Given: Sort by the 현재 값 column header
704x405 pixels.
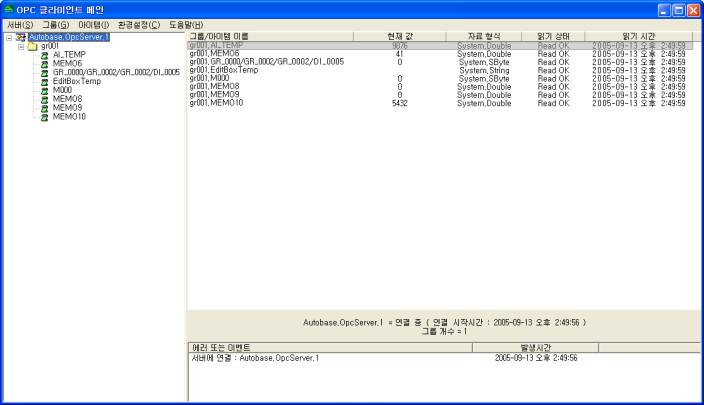Looking at the screenshot, I should 399,36.
